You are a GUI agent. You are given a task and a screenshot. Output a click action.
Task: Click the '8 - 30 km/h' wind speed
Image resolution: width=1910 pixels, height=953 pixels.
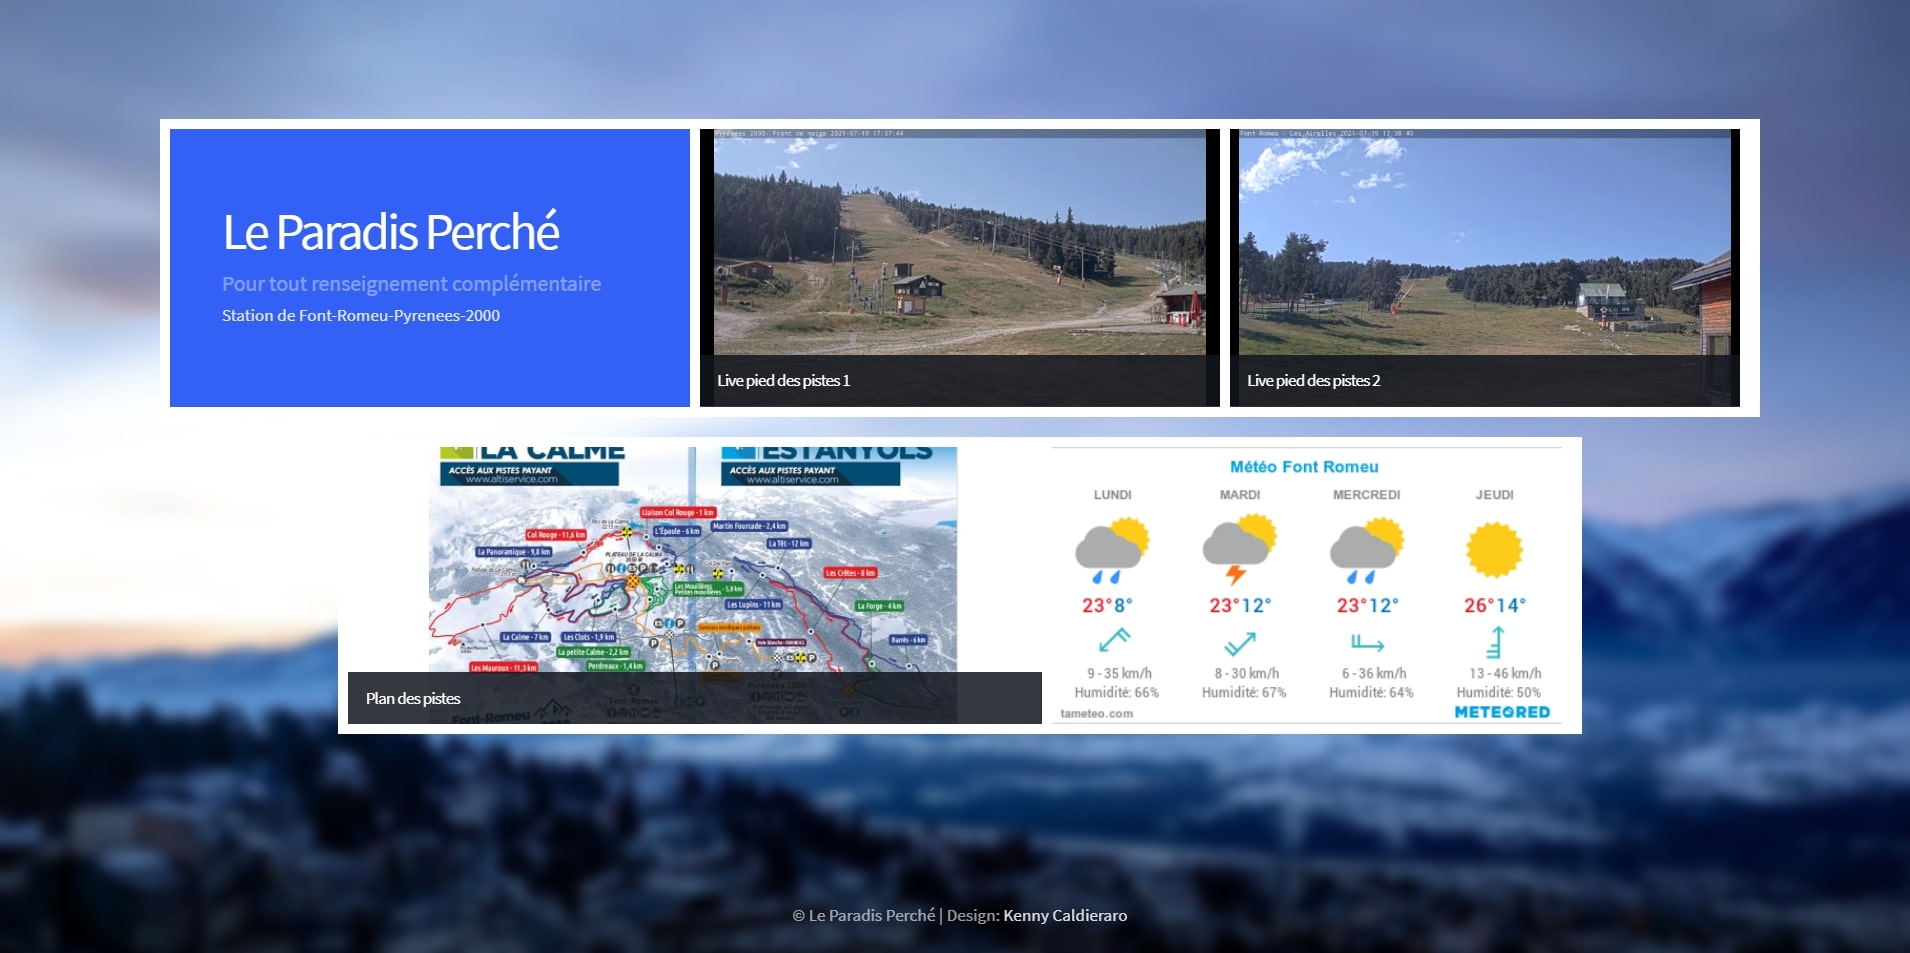click(1247, 674)
